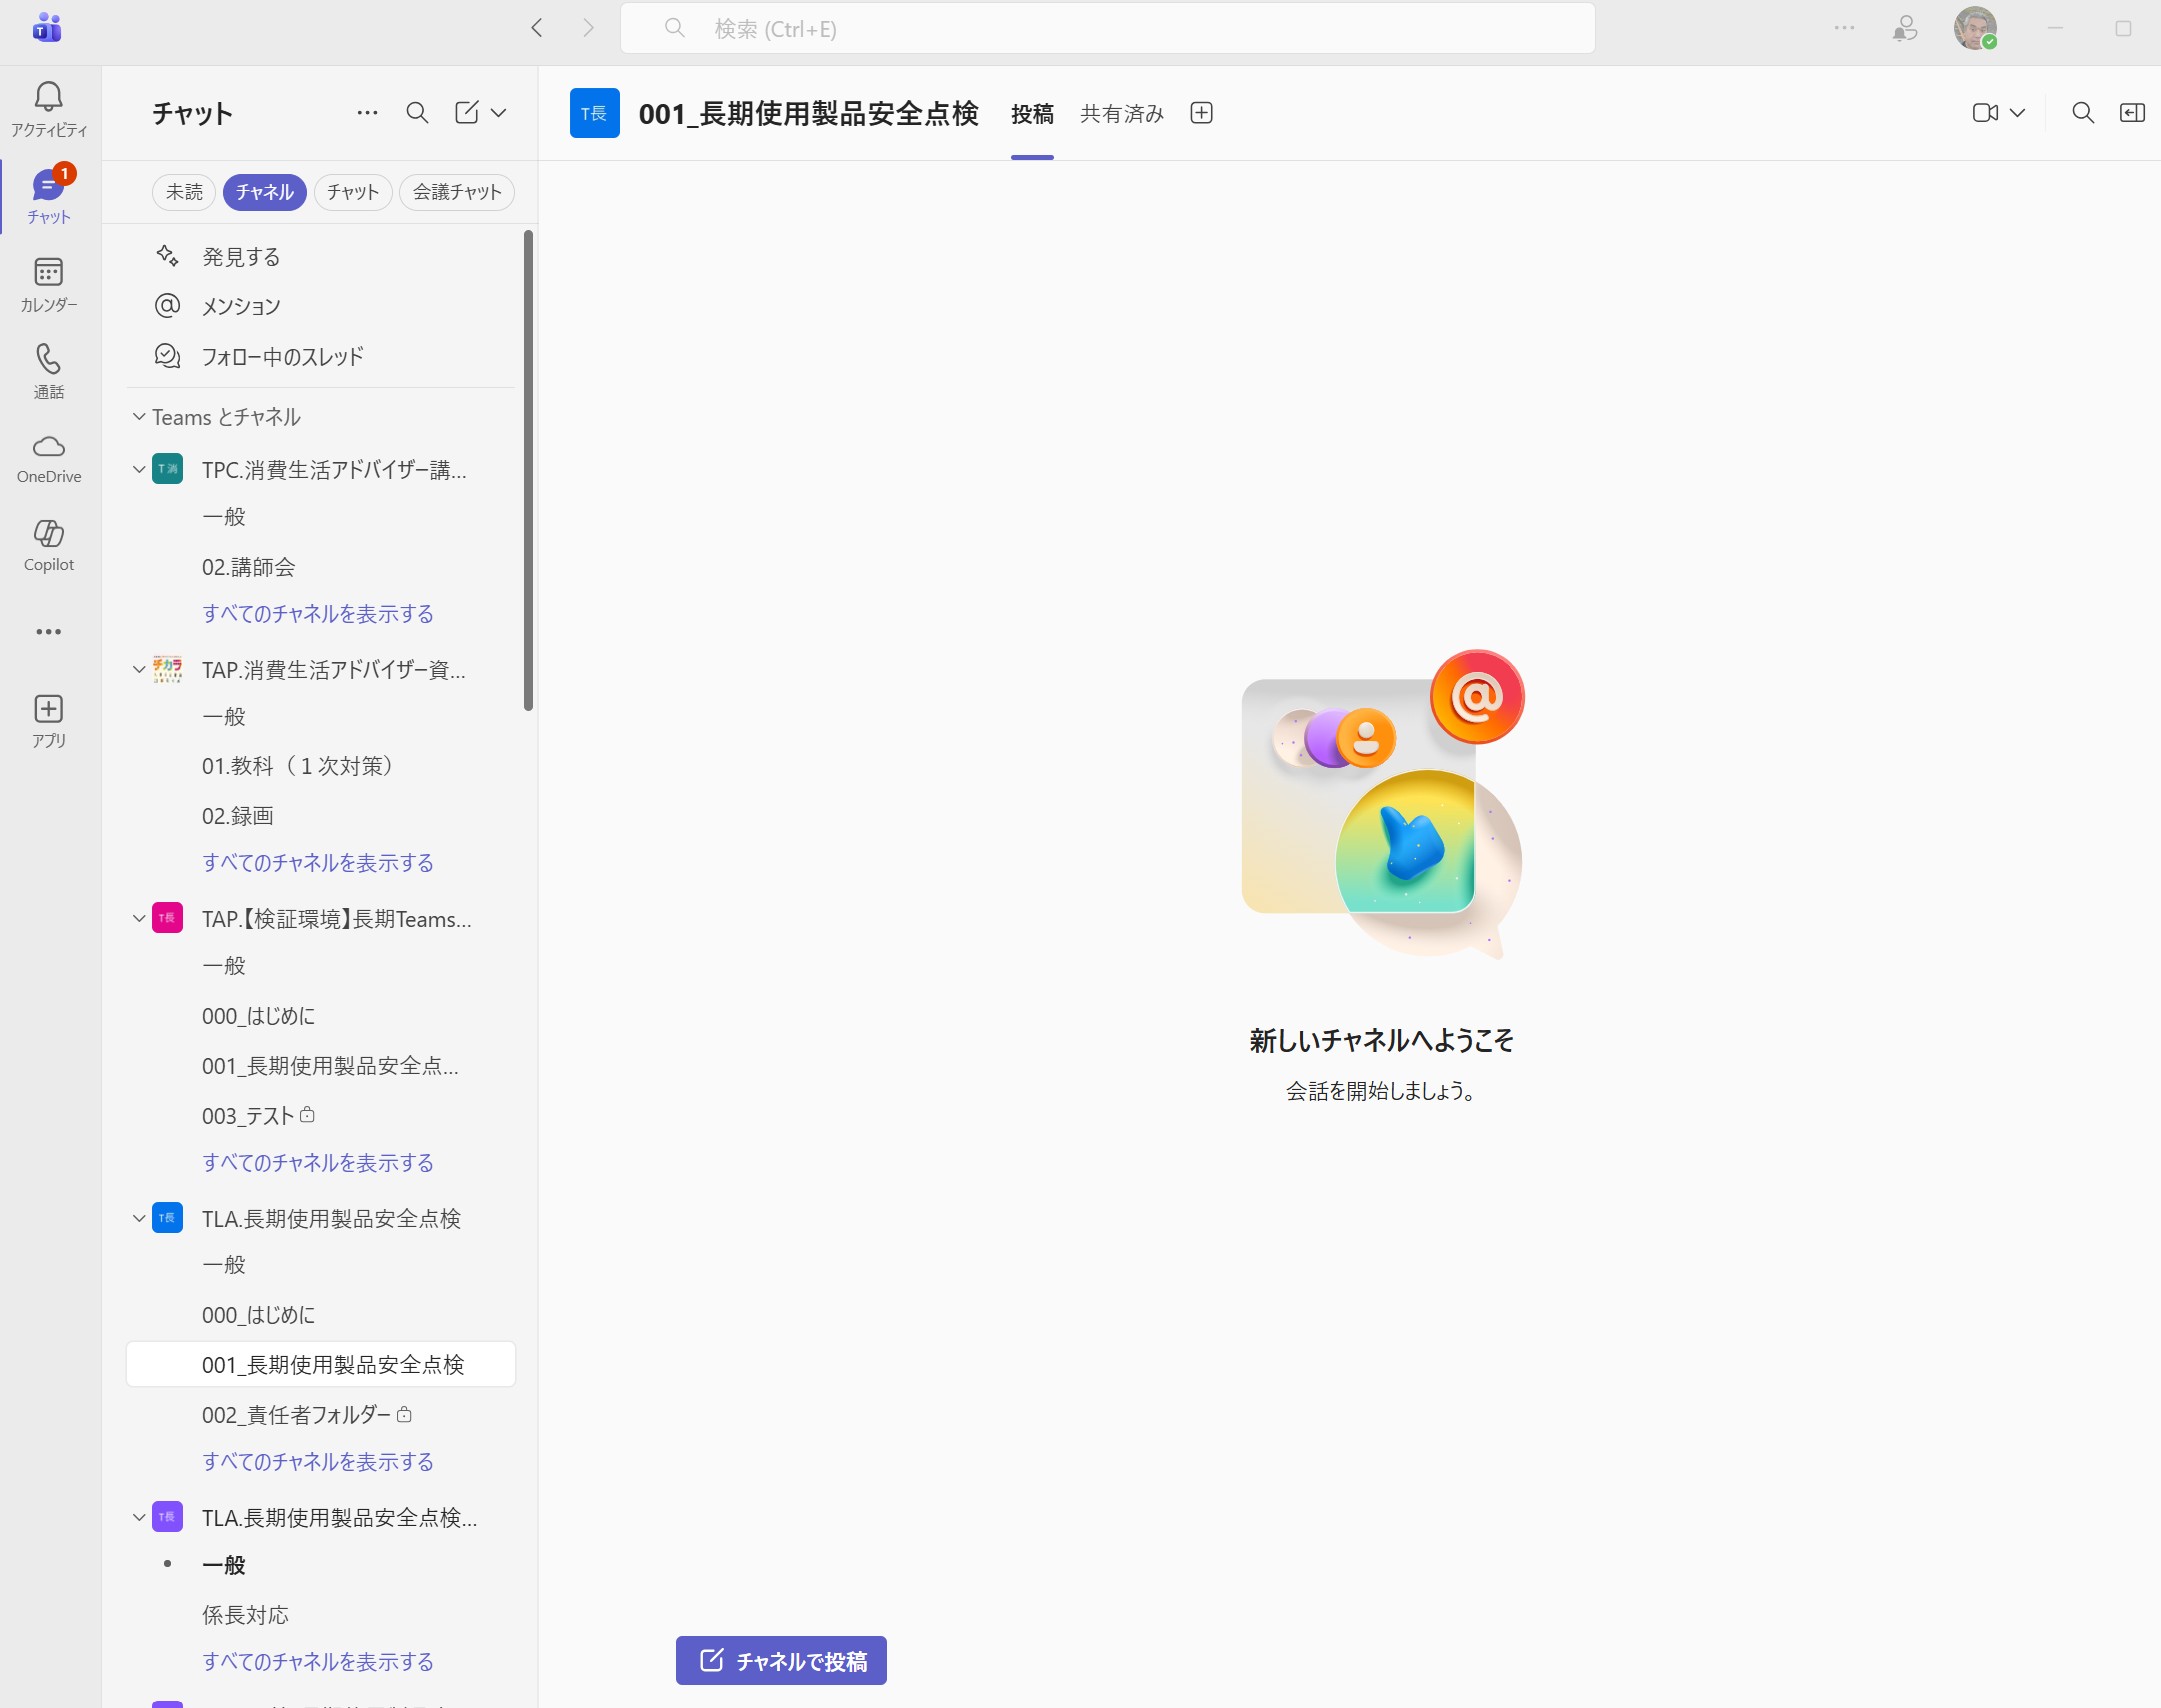Open the Chat icon with badge
The width and height of the screenshot is (2161, 1708).
point(48,195)
